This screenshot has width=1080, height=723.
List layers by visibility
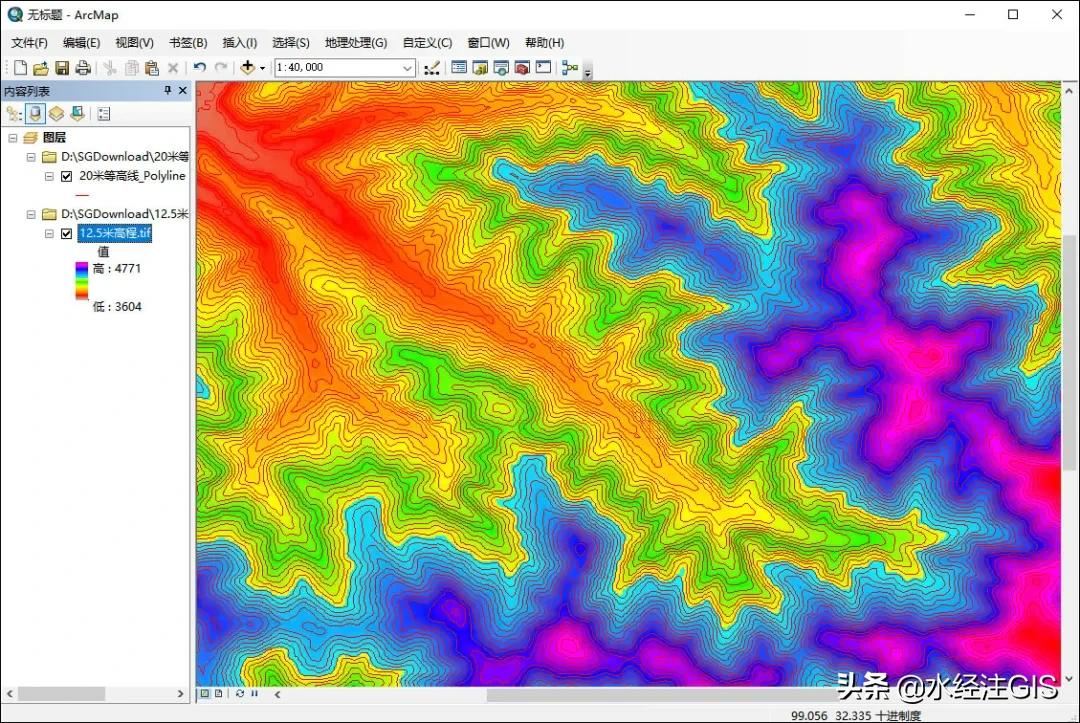click(x=56, y=114)
